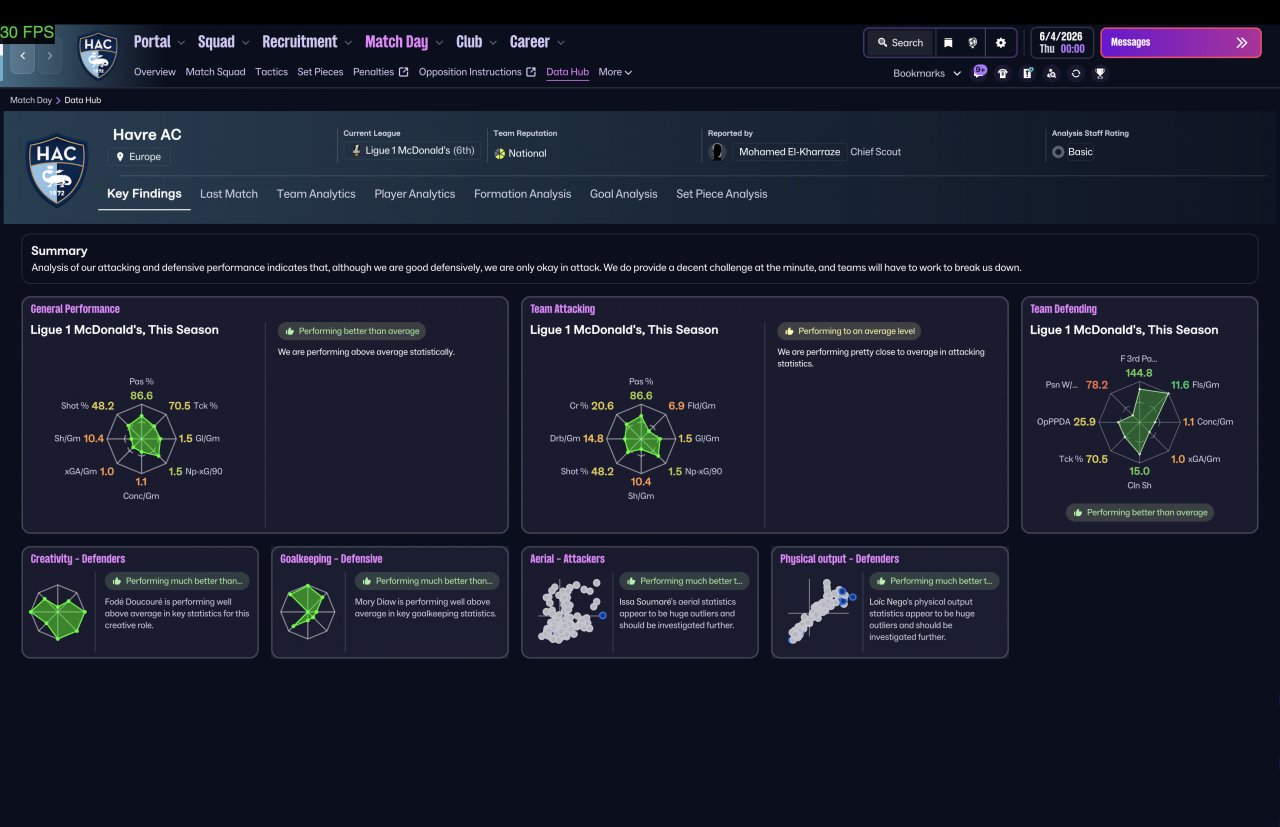Click the Team Attacking card title
1280x827 pixels.
pyautogui.click(x=563, y=309)
